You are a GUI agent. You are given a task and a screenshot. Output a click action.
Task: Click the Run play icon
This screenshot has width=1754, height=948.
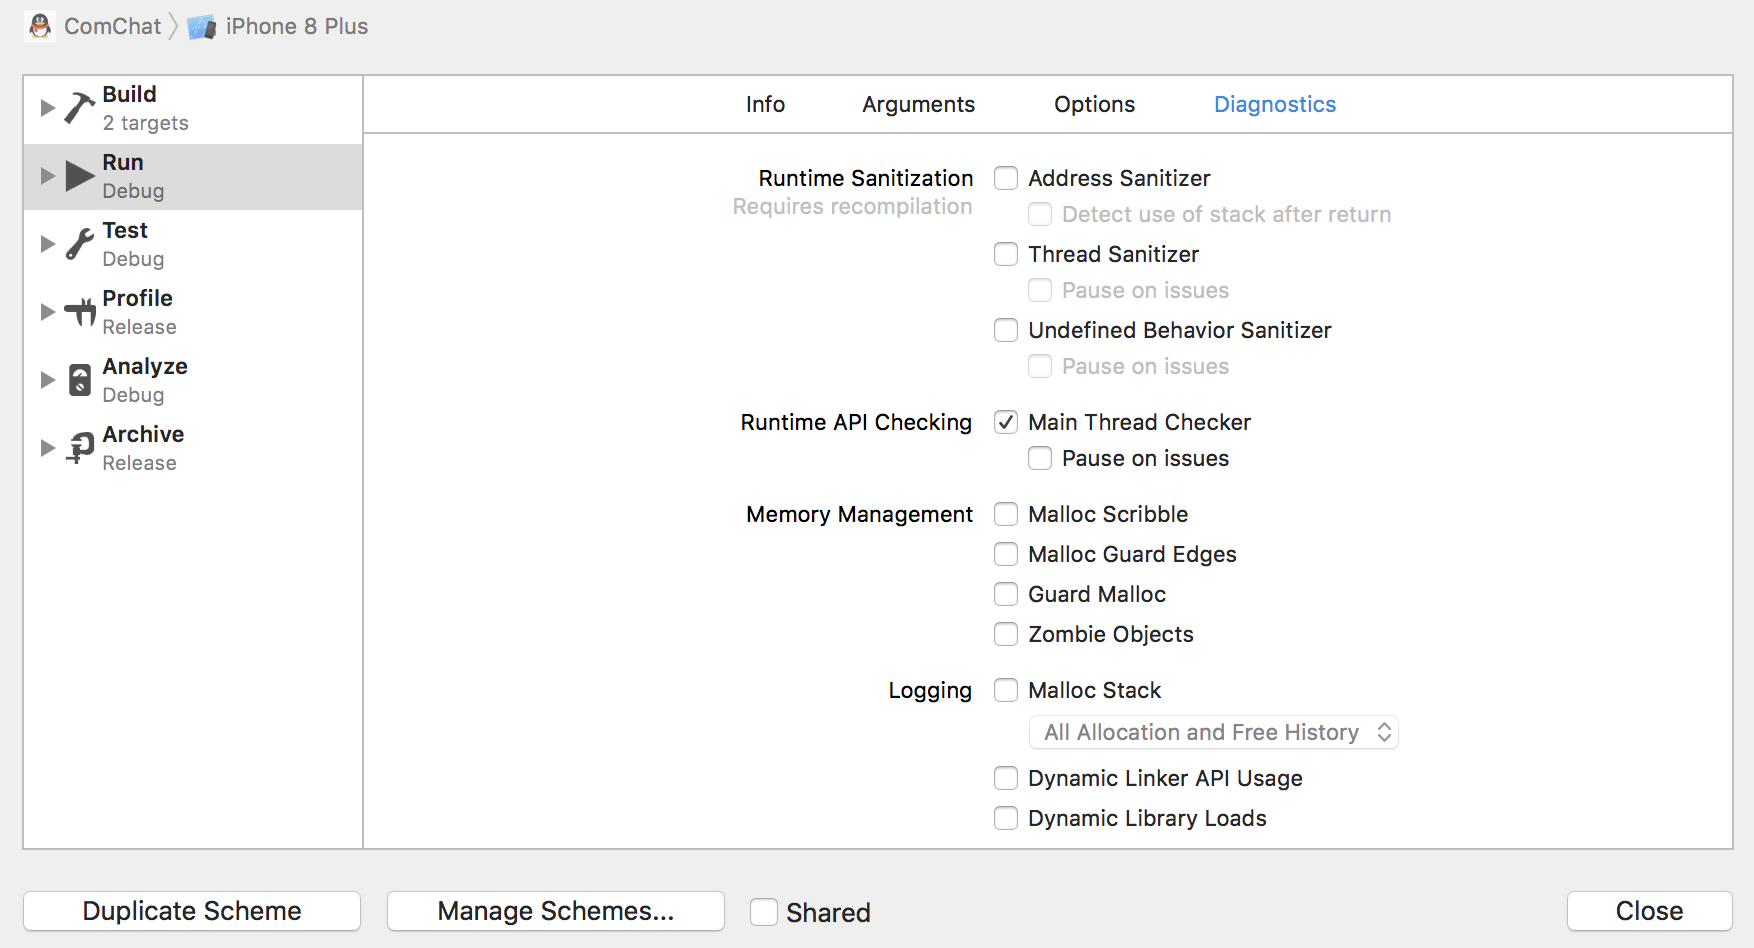pos(80,175)
